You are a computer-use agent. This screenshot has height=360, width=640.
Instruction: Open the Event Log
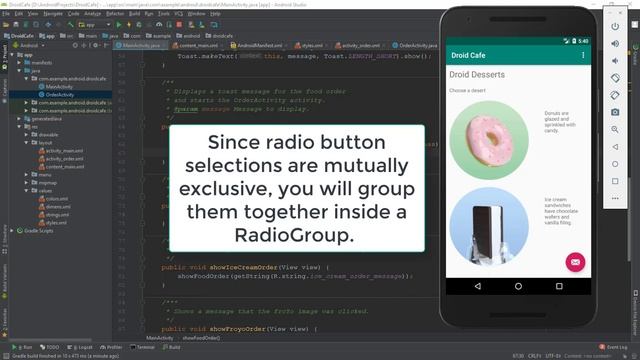click(613, 347)
